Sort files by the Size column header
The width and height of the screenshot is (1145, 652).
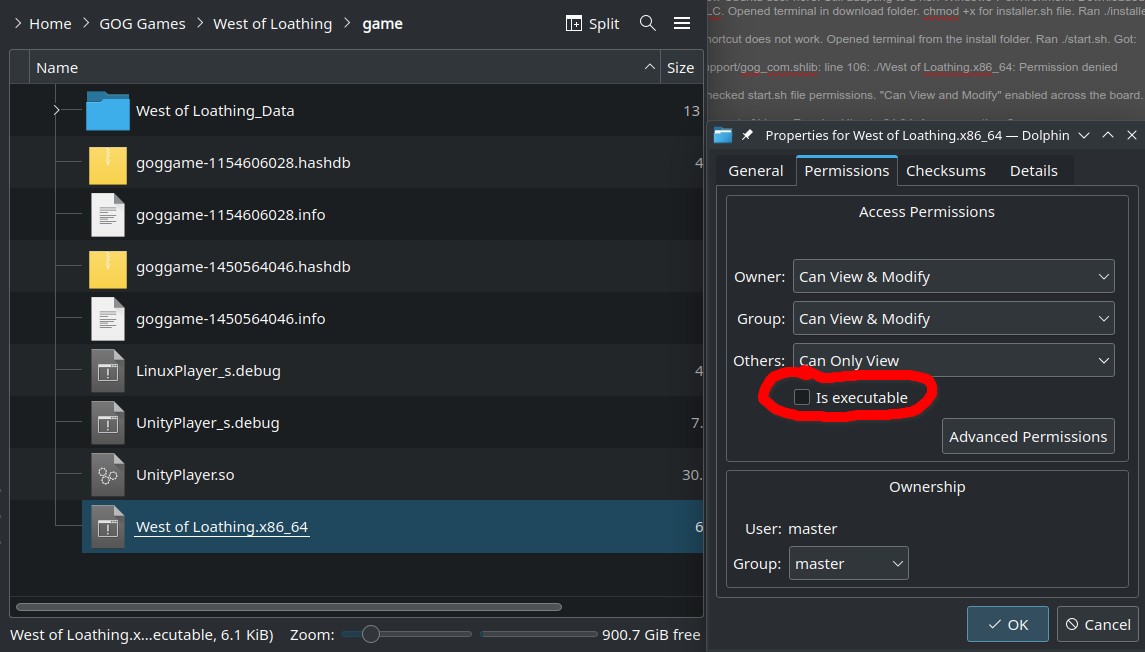click(681, 67)
